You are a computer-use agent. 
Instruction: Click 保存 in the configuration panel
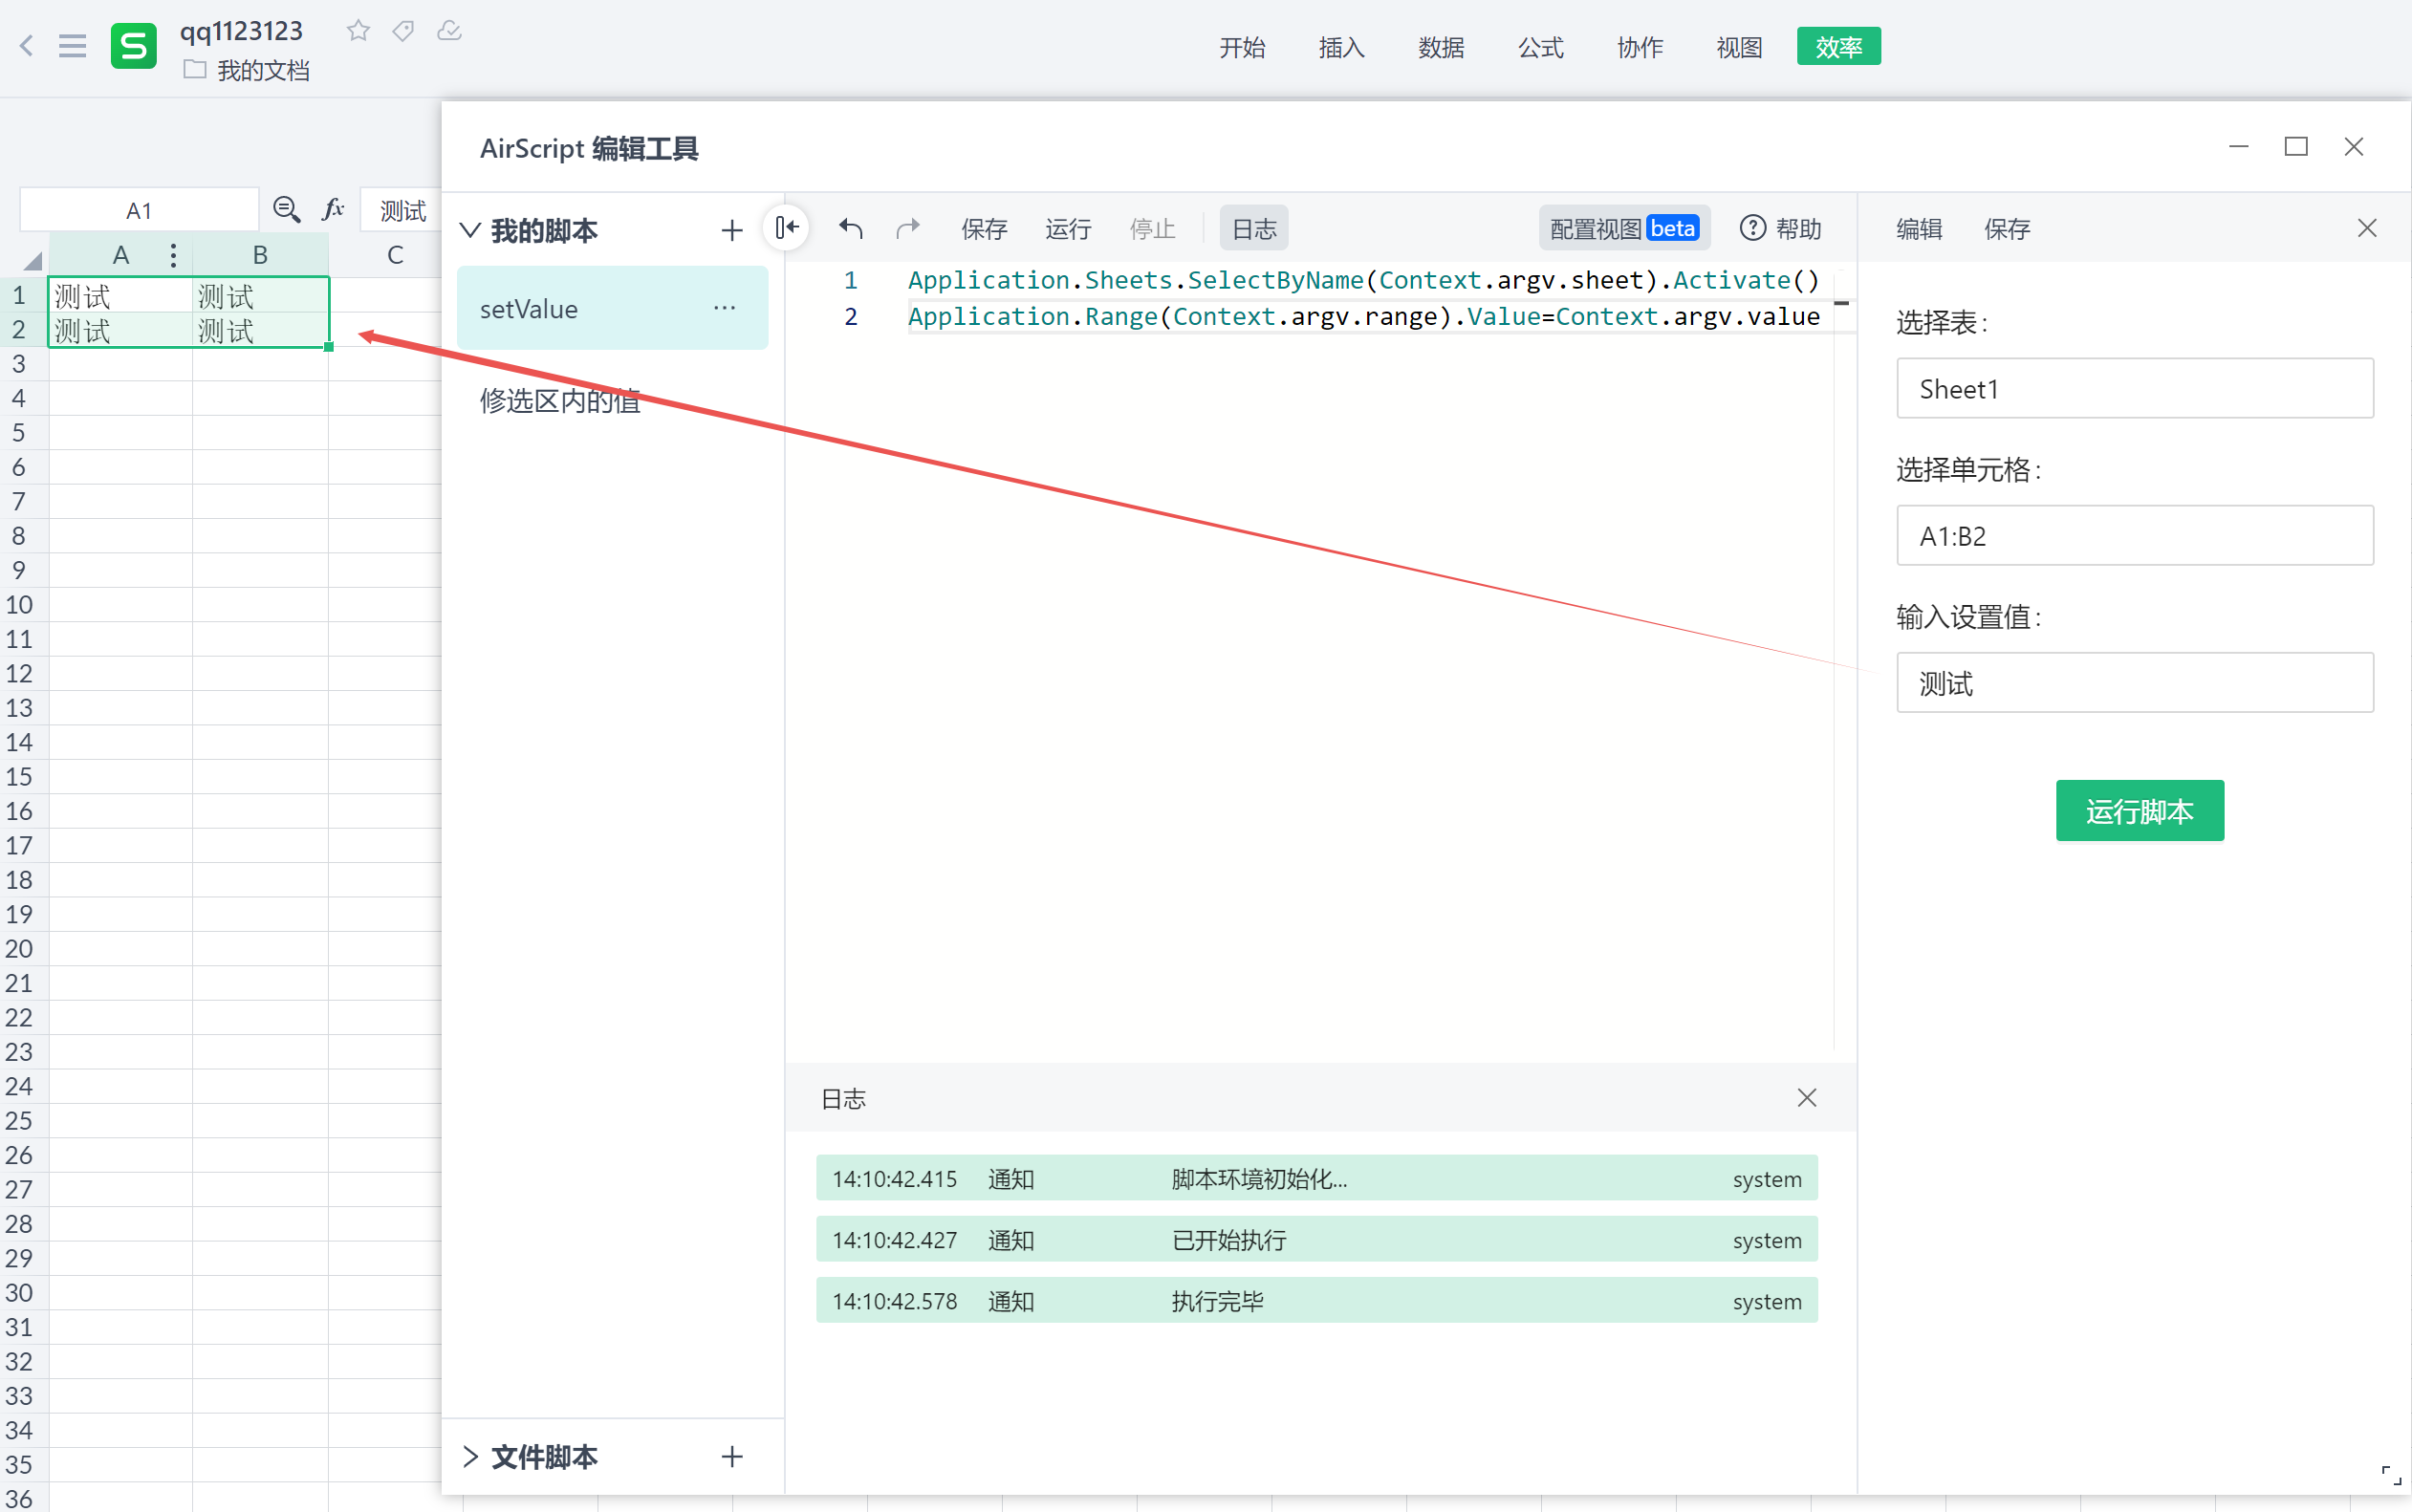(x=2007, y=229)
